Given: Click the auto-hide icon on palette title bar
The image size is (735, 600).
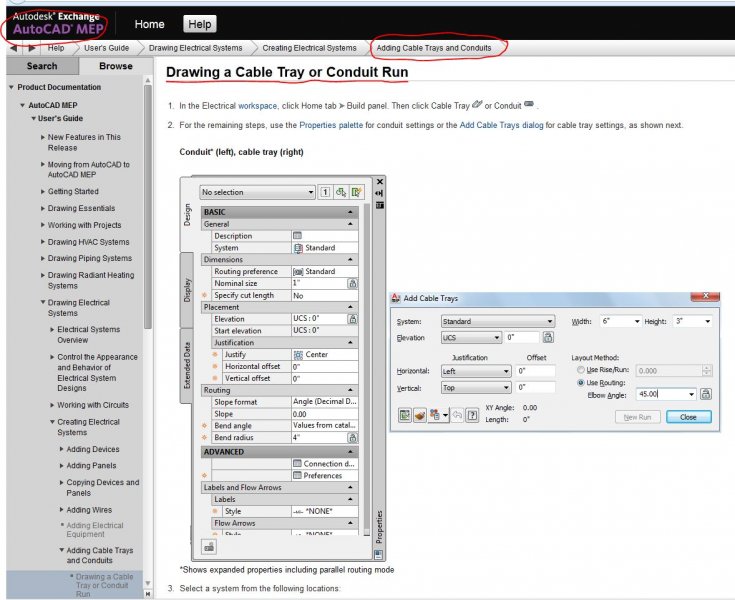Looking at the screenshot, I should 379,193.
